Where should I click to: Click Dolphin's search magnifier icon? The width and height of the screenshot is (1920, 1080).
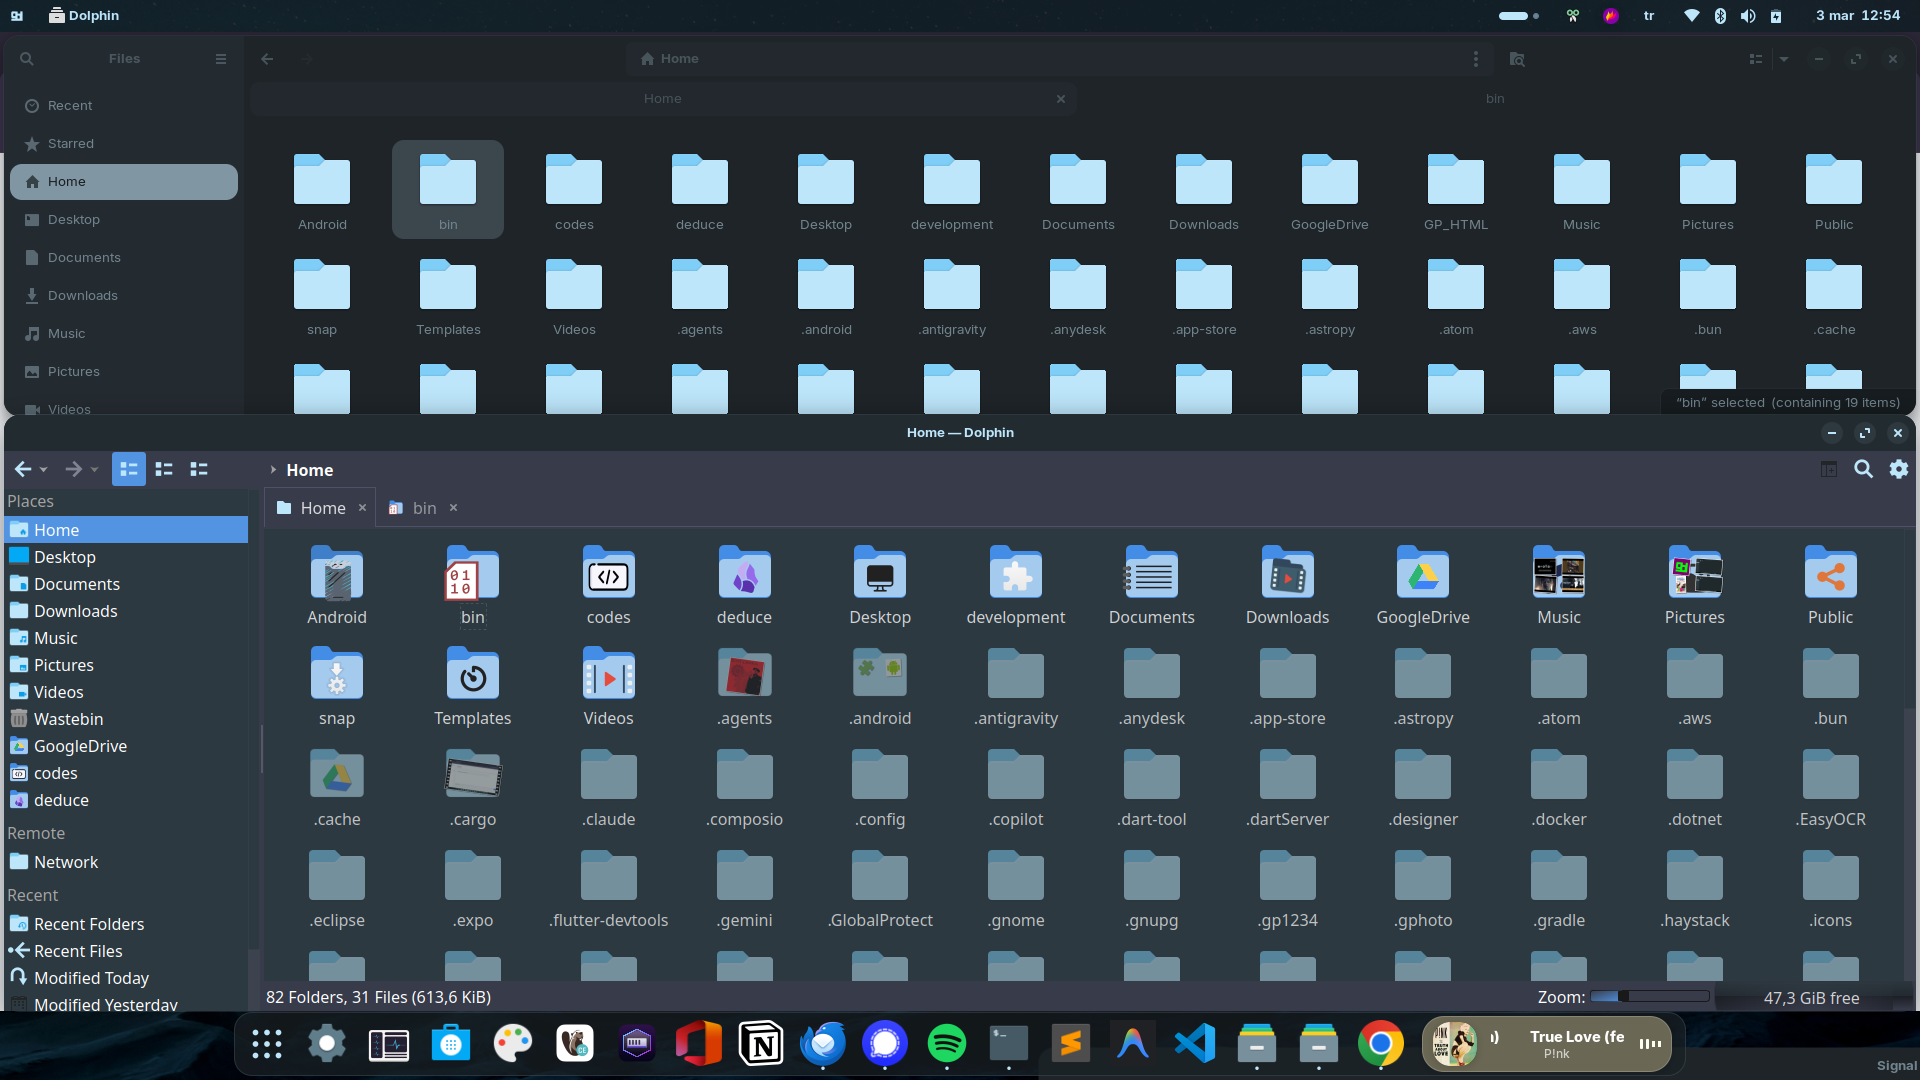click(1863, 469)
